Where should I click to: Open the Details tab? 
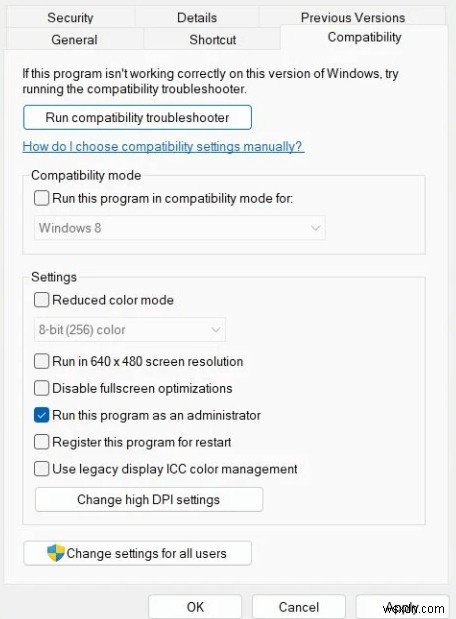[x=197, y=17]
